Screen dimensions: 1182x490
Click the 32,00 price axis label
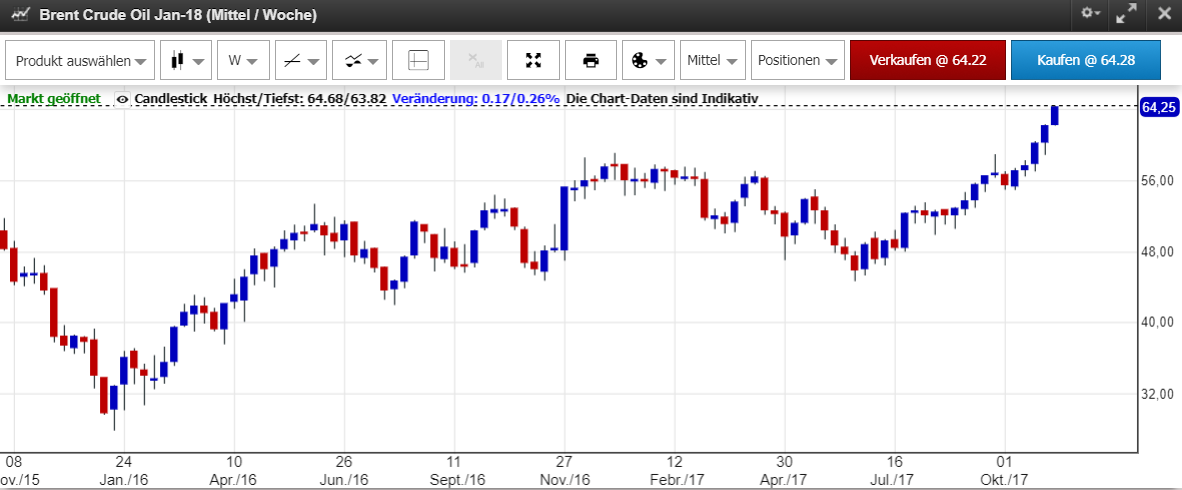click(x=1158, y=394)
